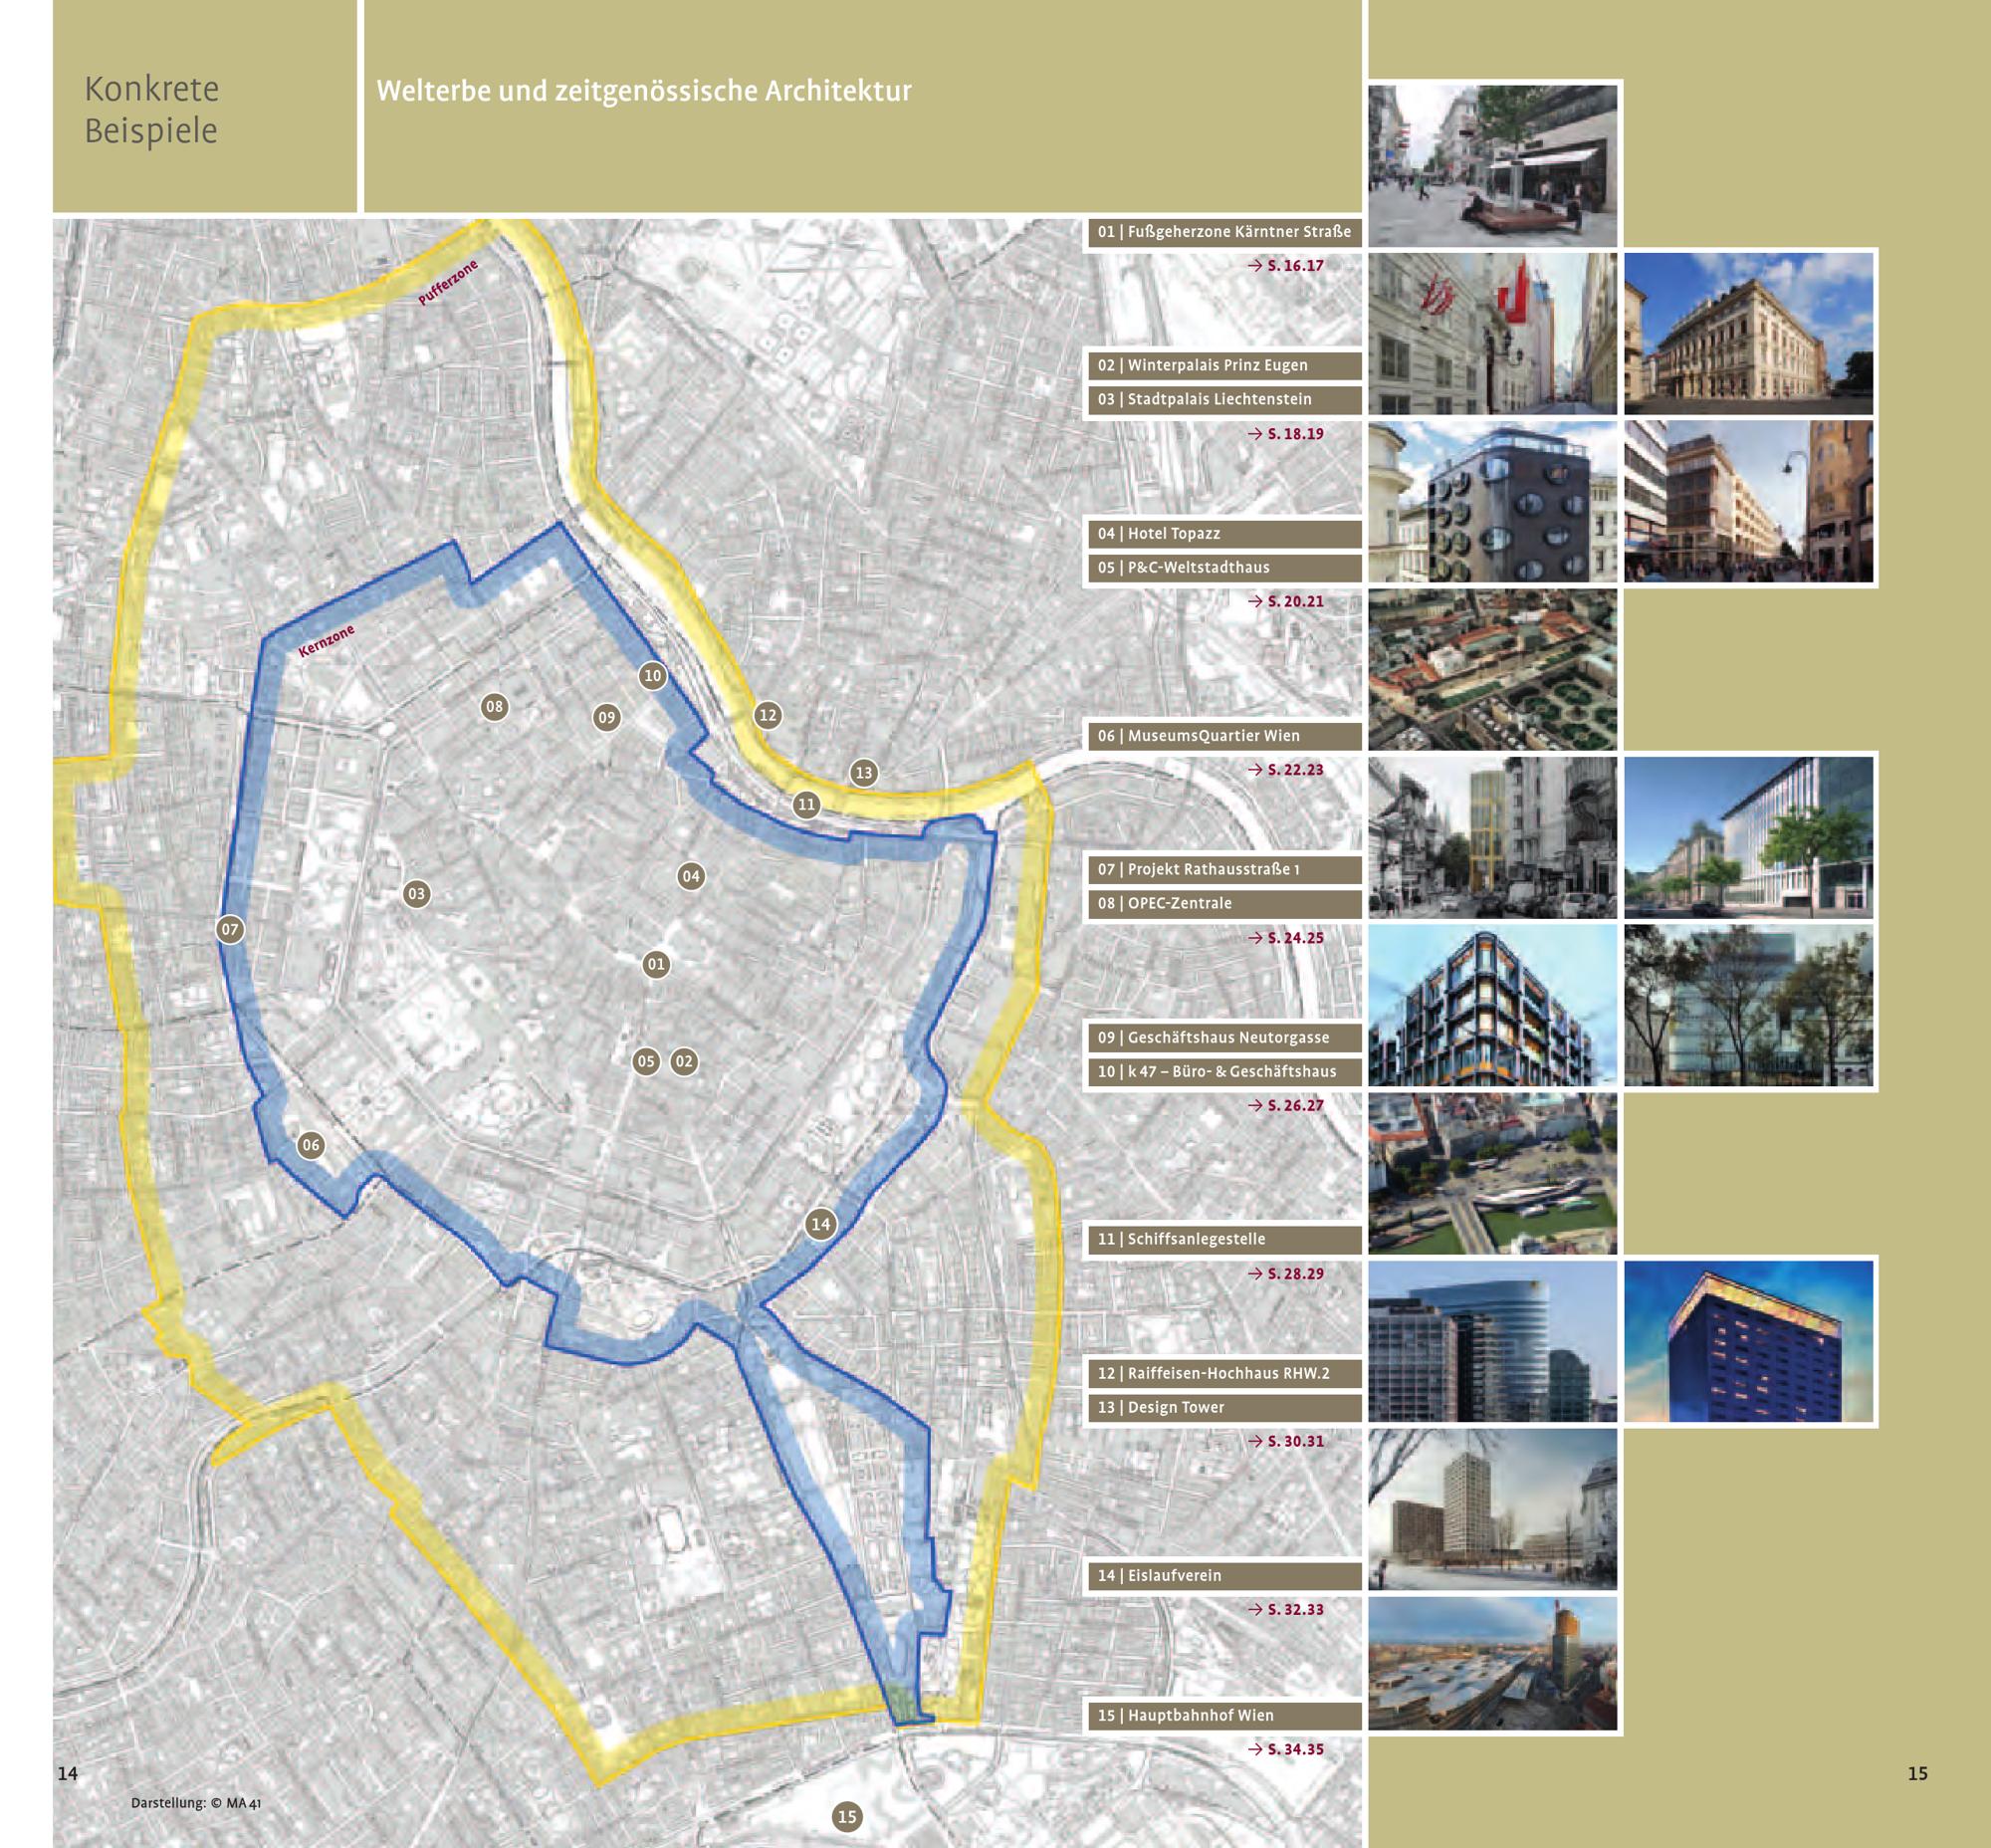1991x1848 pixels.
Task: Open the Neutorgasse dark curved corner-building photo
Action: tap(1492, 1006)
